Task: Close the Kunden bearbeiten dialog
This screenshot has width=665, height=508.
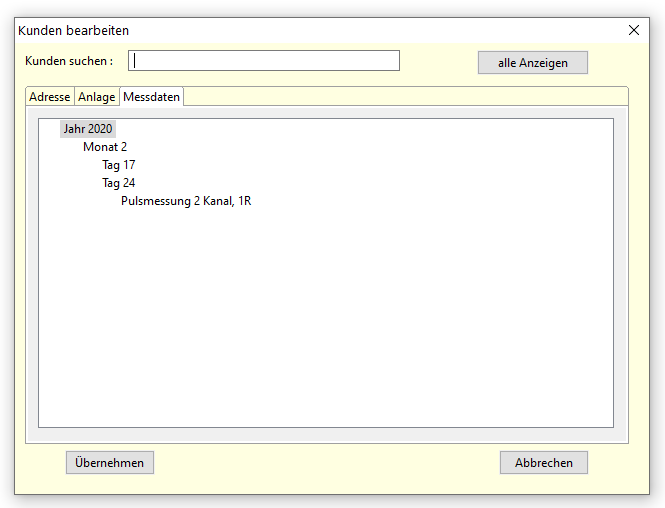Action: [x=634, y=30]
